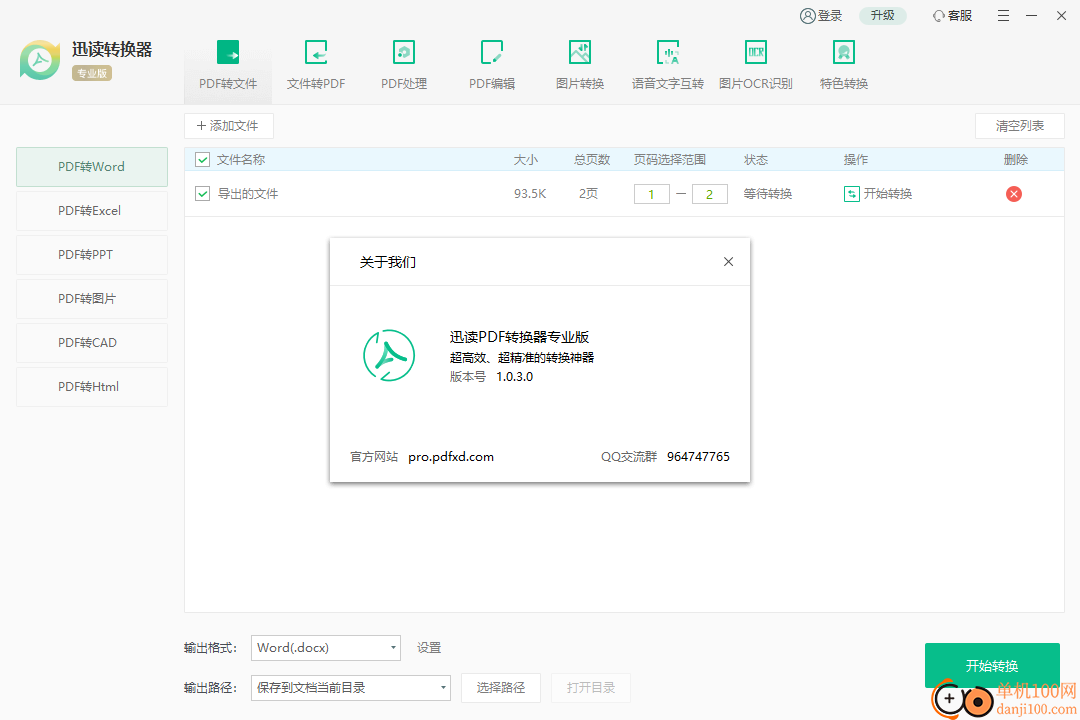Click the 导出的文件 file name
The image size is (1080, 720).
(x=248, y=194)
